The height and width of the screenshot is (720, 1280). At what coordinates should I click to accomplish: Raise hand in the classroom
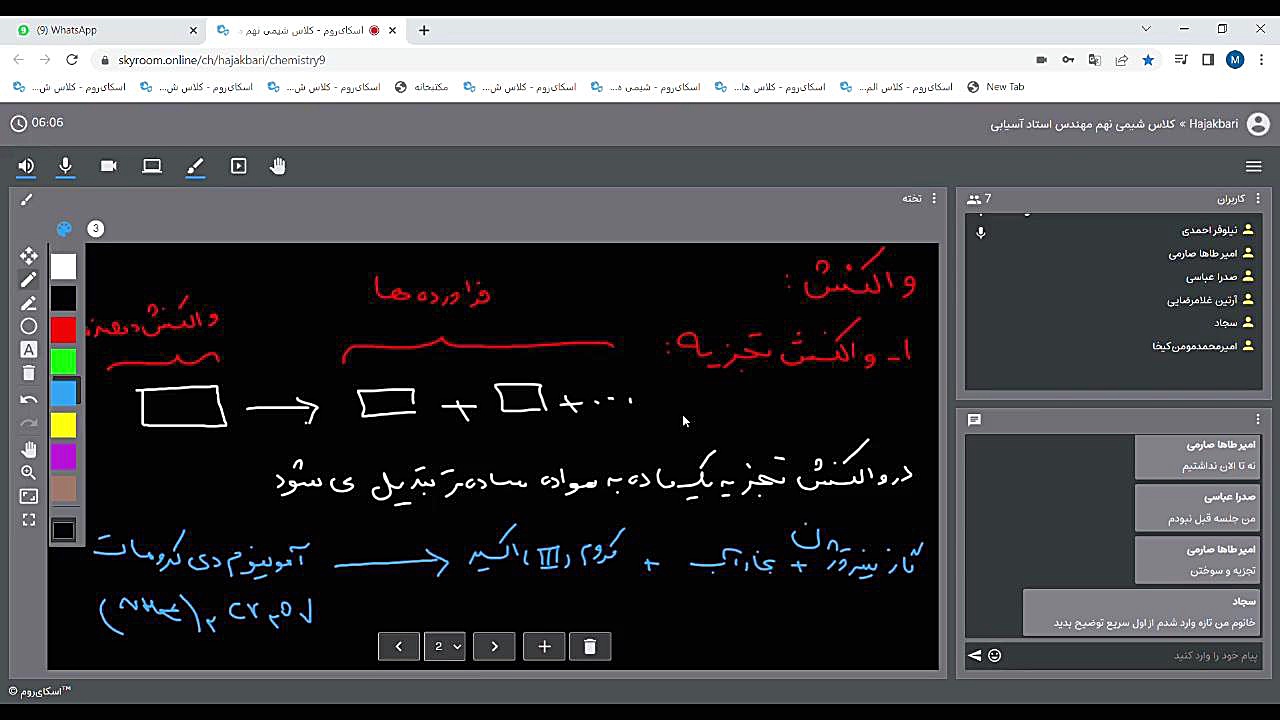click(278, 166)
